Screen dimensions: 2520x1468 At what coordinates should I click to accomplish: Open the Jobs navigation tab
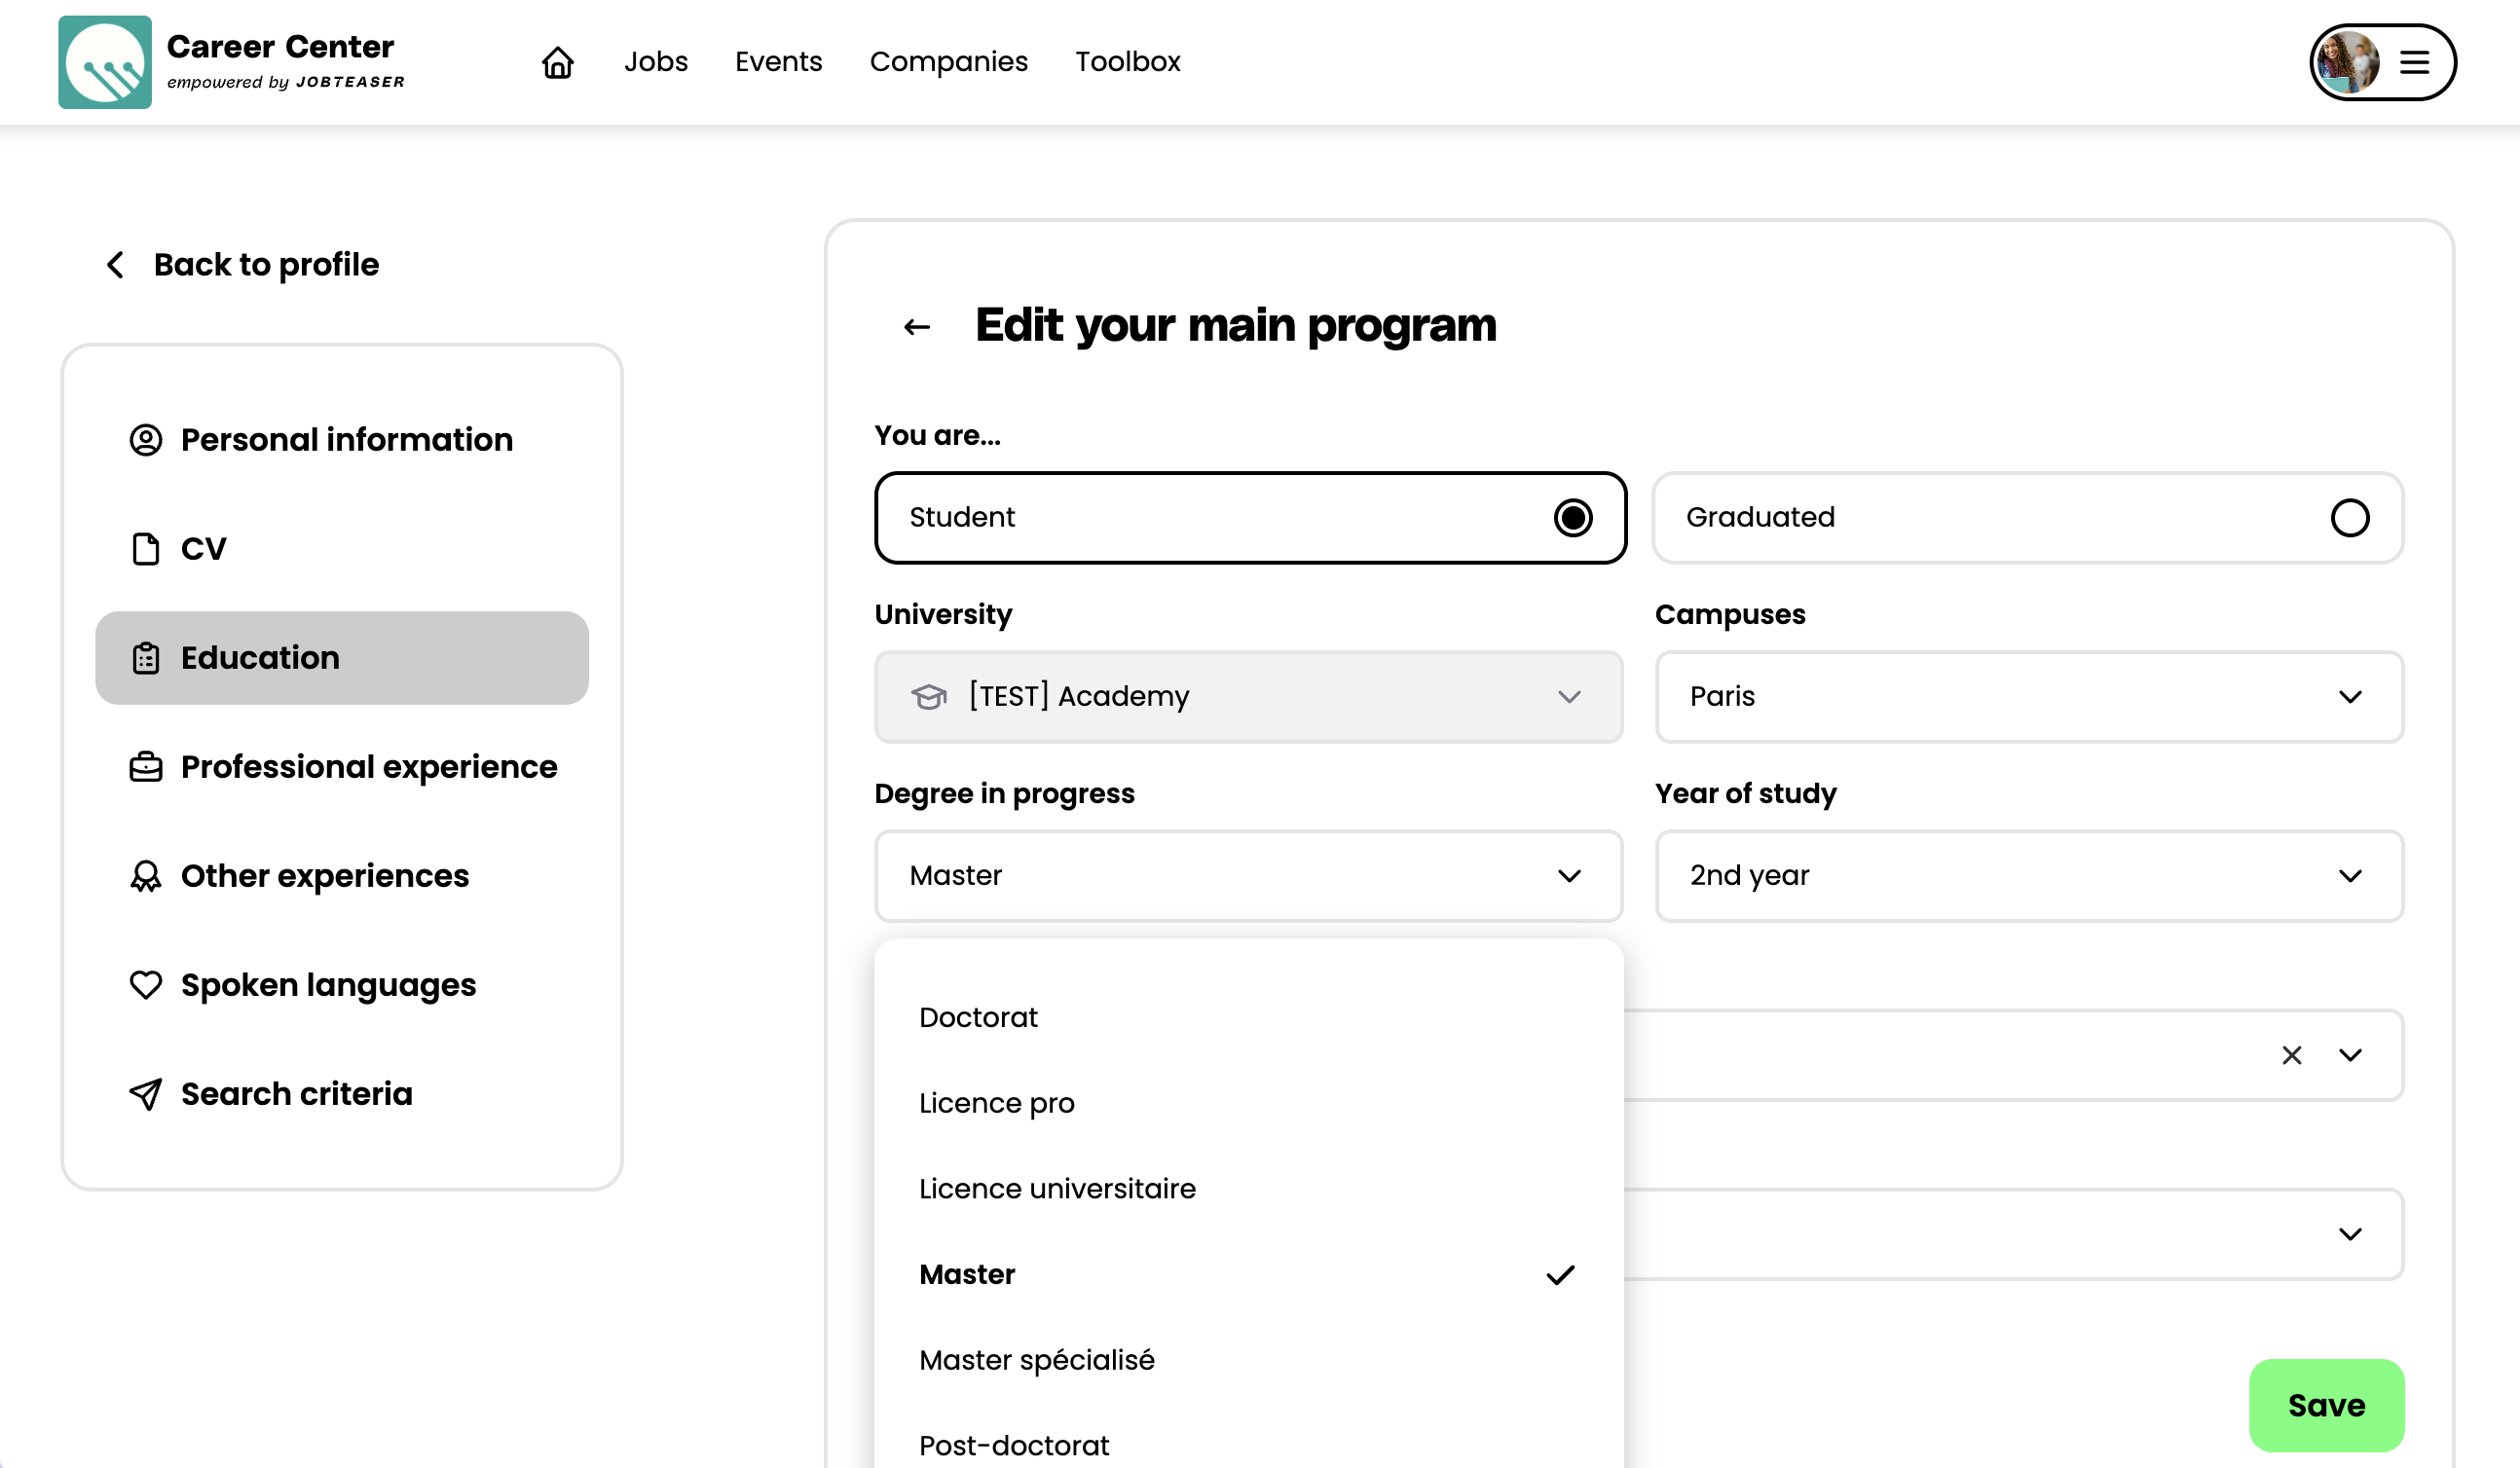pyautogui.click(x=656, y=62)
